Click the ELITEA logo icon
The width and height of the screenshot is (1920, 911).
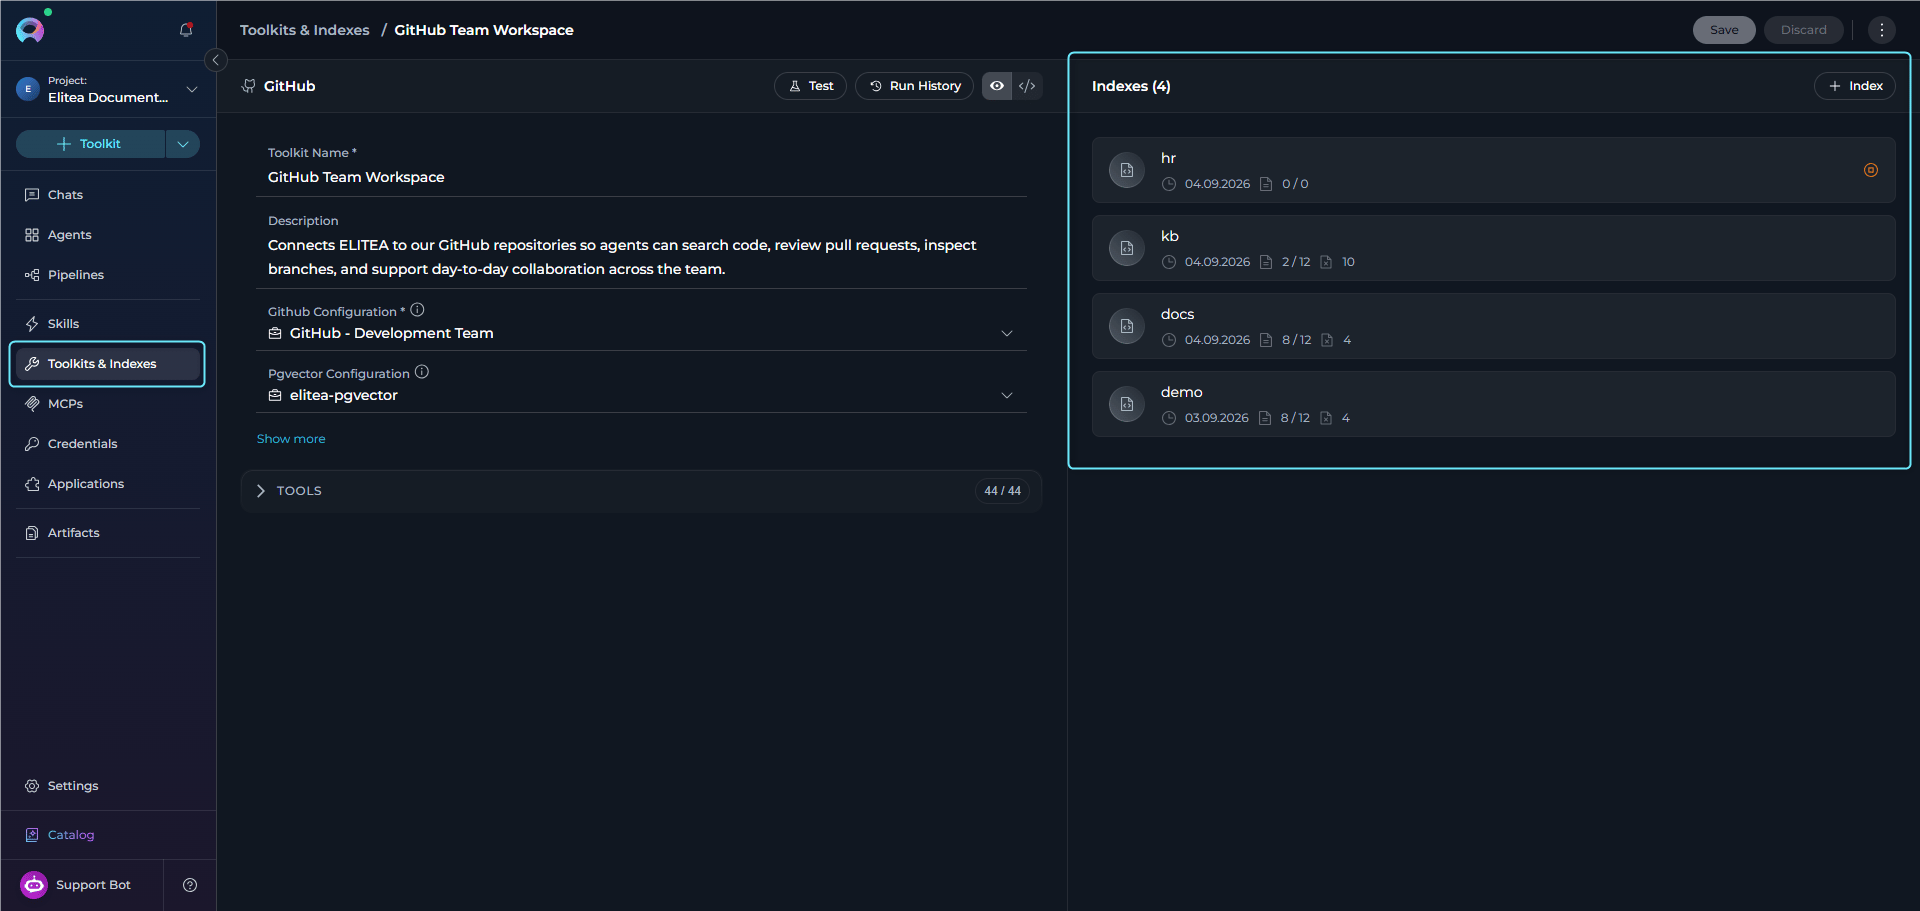(x=30, y=30)
